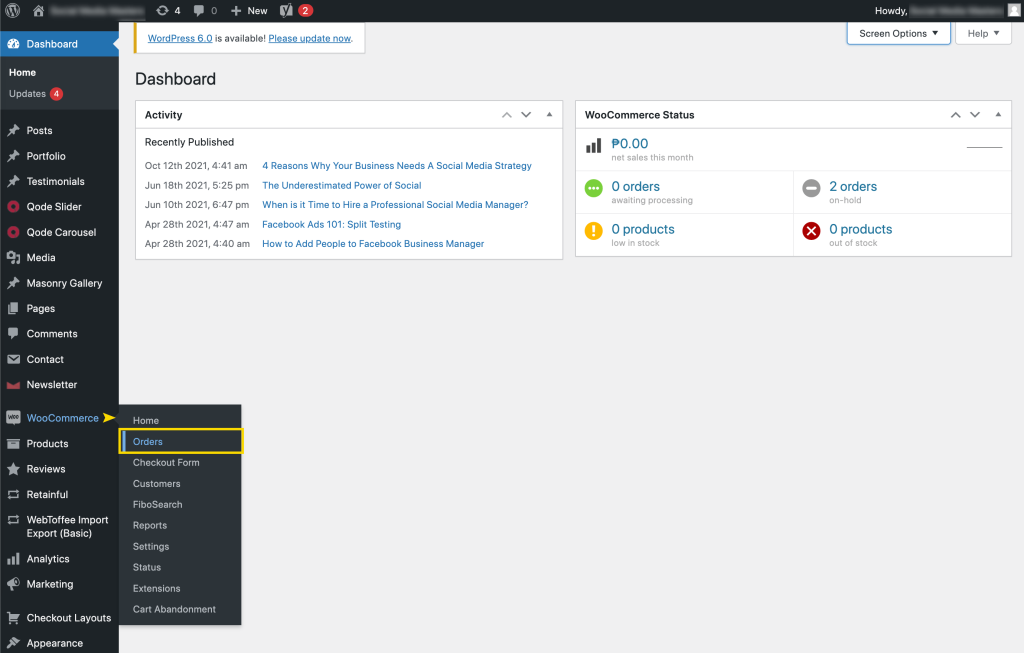Screen dimensions: 1024x653
Task: Open the Yoast SEO notifications icon
Action: 286,10
